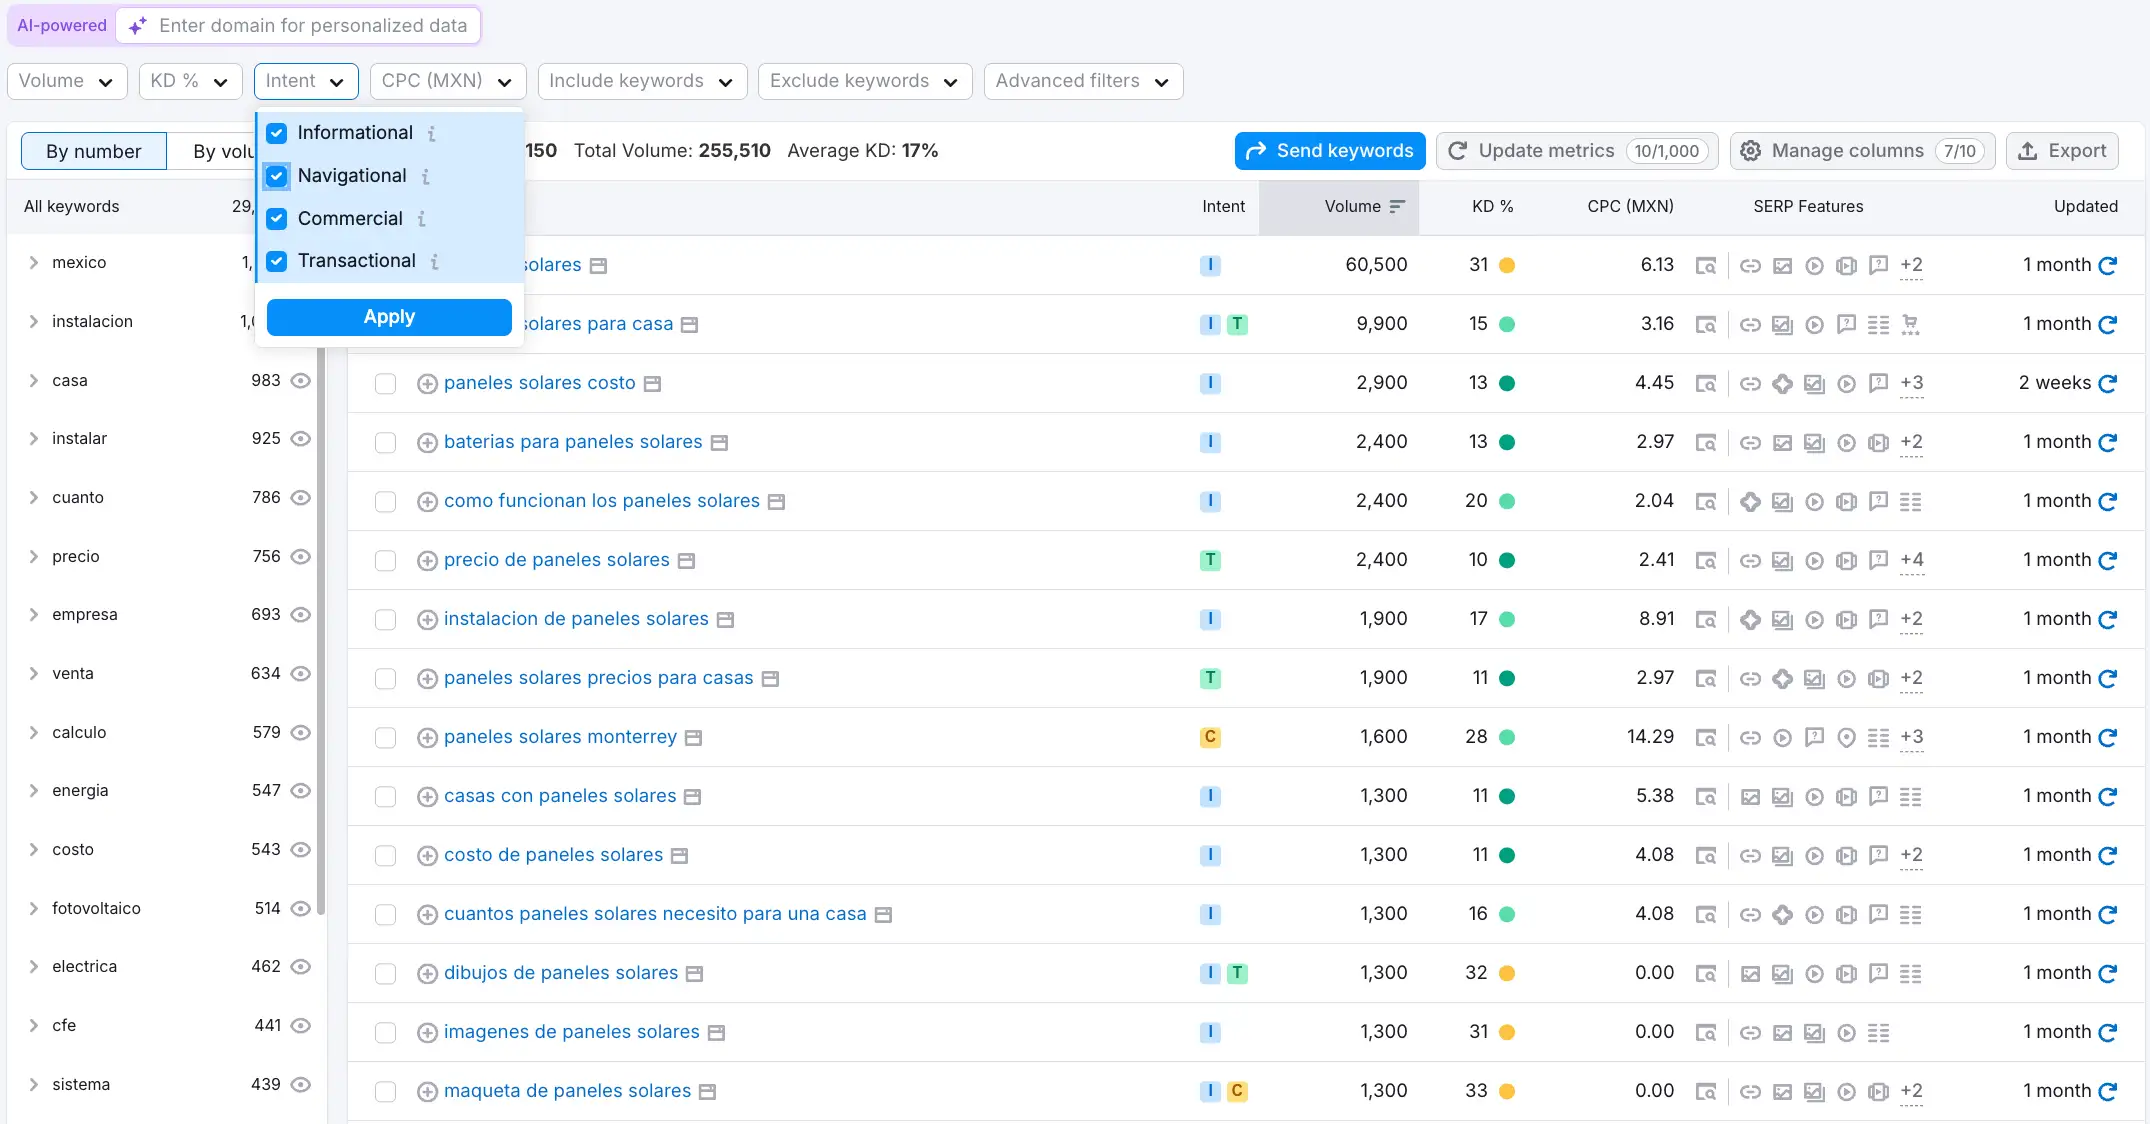Select checkbox for baterias para paneles solares
The height and width of the screenshot is (1124, 2150).
(385, 443)
